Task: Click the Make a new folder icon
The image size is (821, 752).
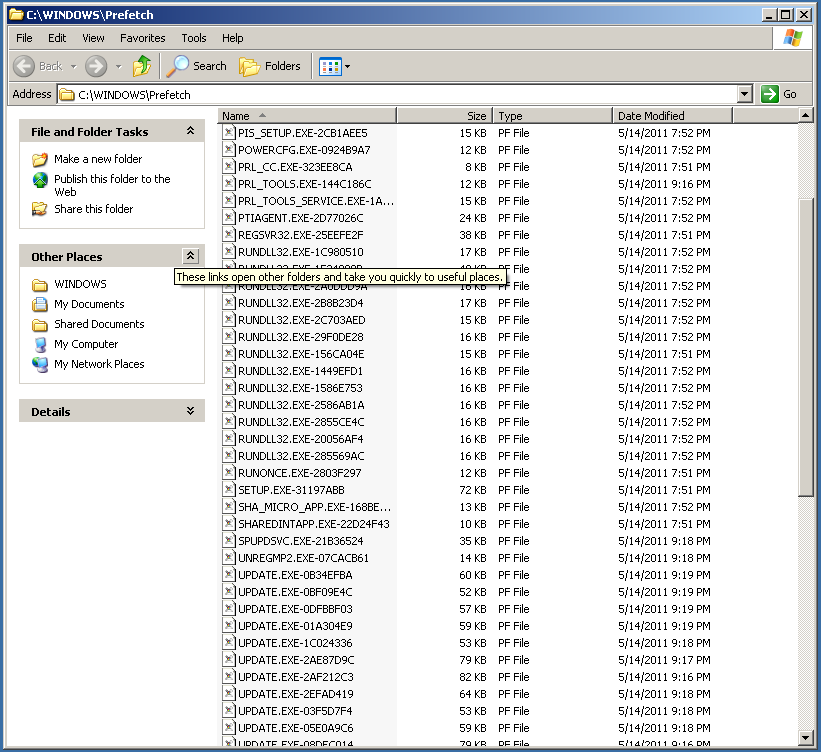Action: pos(40,159)
